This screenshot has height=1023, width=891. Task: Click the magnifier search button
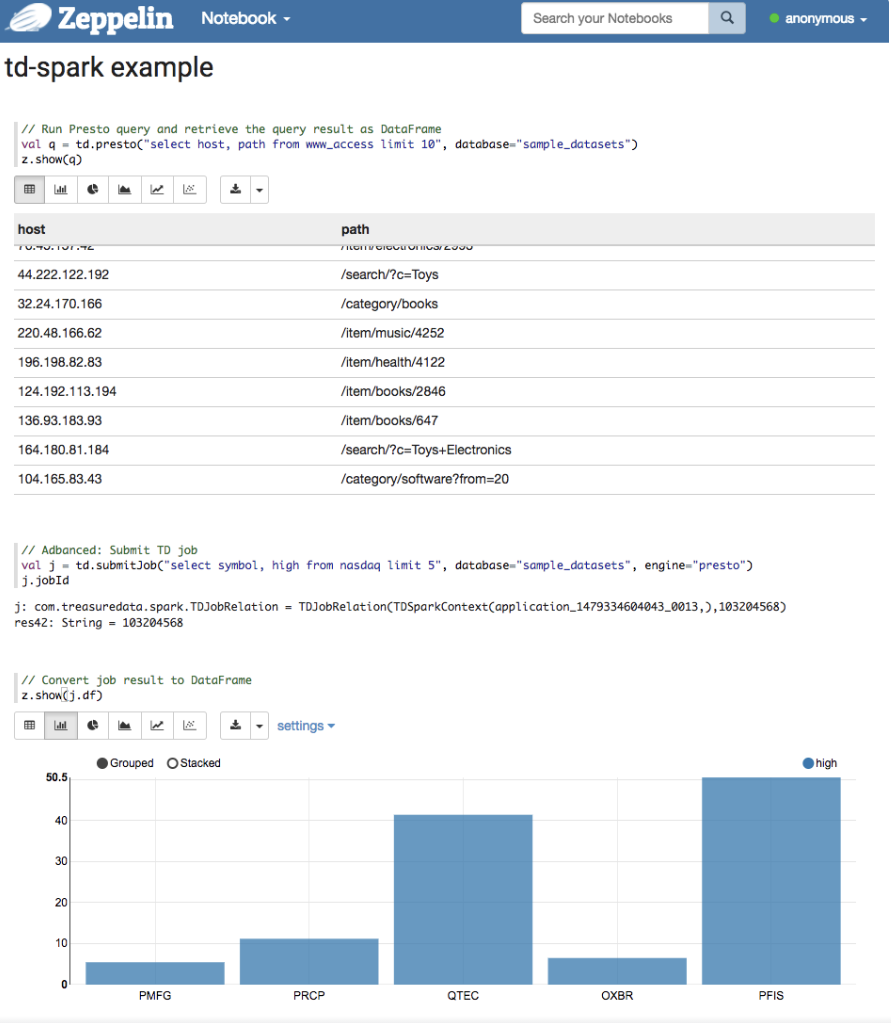click(x=727, y=18)
